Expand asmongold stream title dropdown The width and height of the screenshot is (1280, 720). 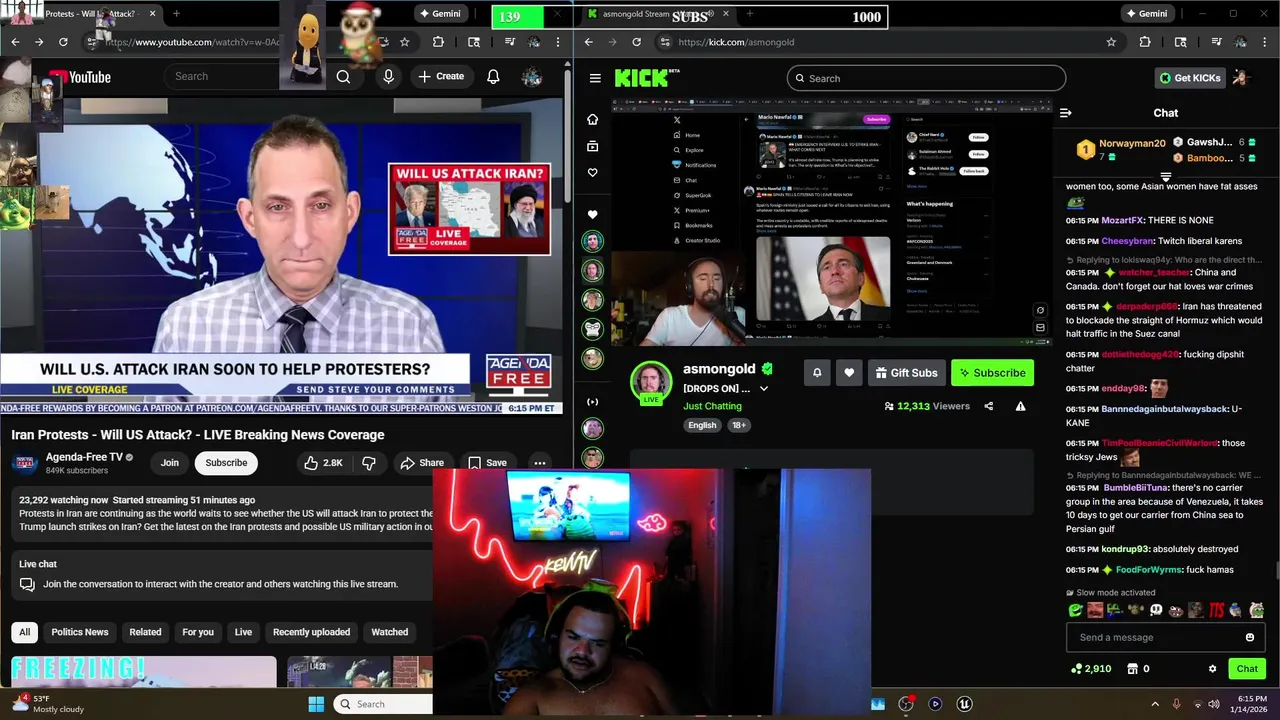pos(764,389)
